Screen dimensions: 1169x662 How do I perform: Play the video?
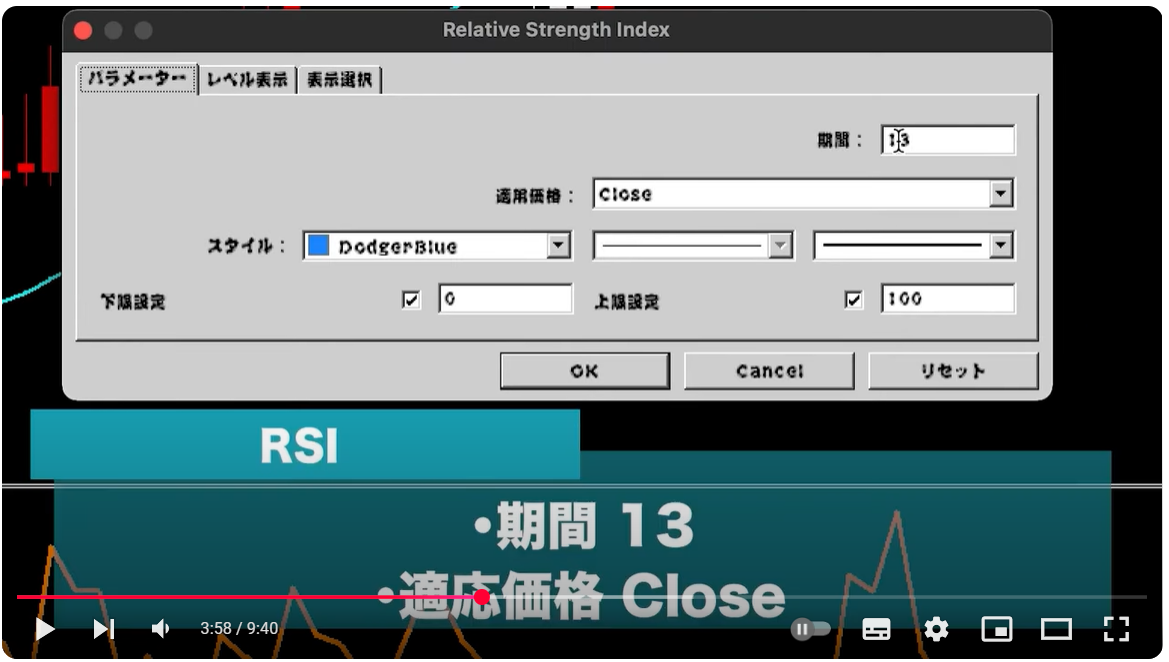[x=45, y=629]
